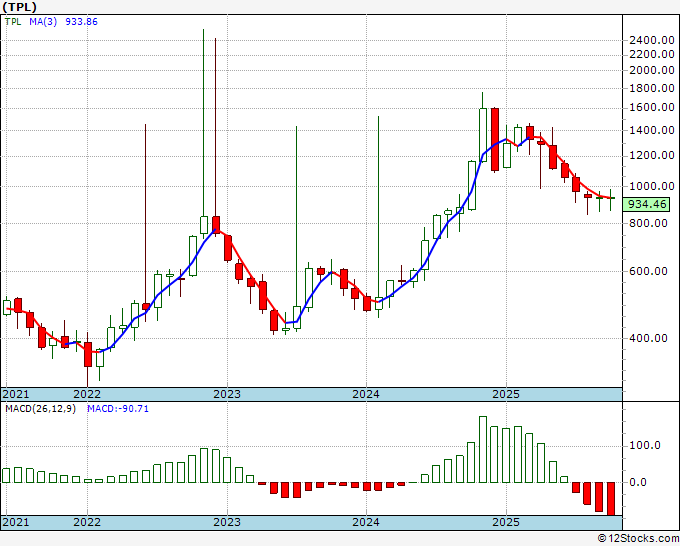Click 2022 on the price chart timeline
The width and height of the screenshot is (680, 546).
coord(87,394)
